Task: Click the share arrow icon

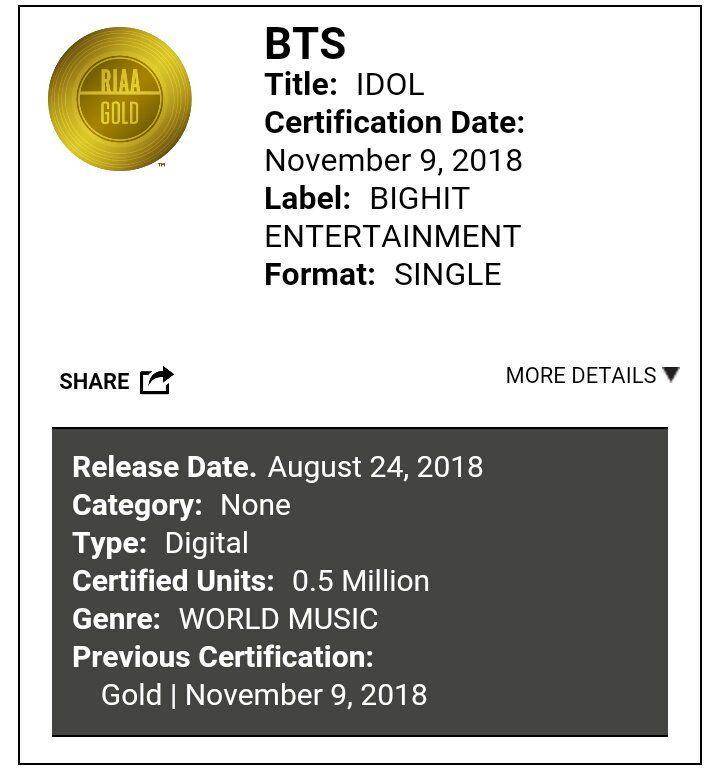Action: [x=157, y=381]
